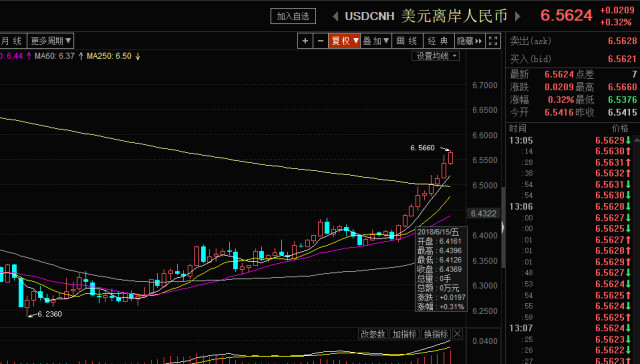The width and height of the screenshot is (640, 364).
Task: Expand 设置均线 moving average settings
Action: coord(436,56)
